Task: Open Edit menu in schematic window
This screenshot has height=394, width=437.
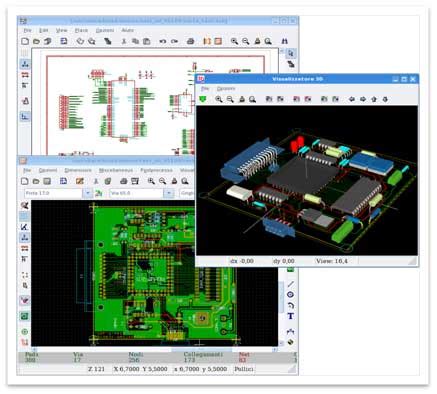Action: click(x=44, y=30)
